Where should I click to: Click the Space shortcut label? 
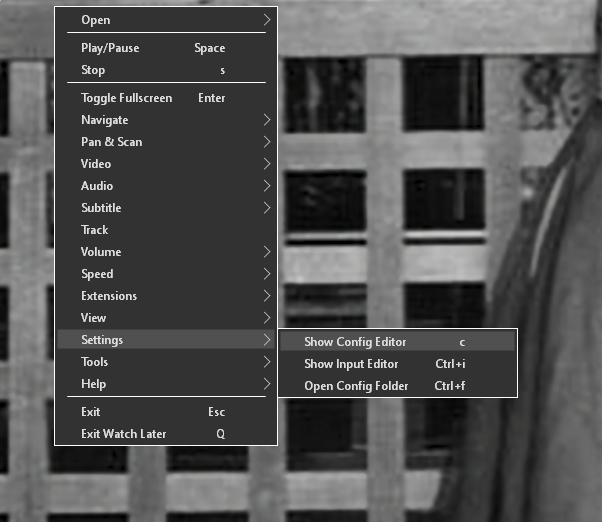click(210, 48)
